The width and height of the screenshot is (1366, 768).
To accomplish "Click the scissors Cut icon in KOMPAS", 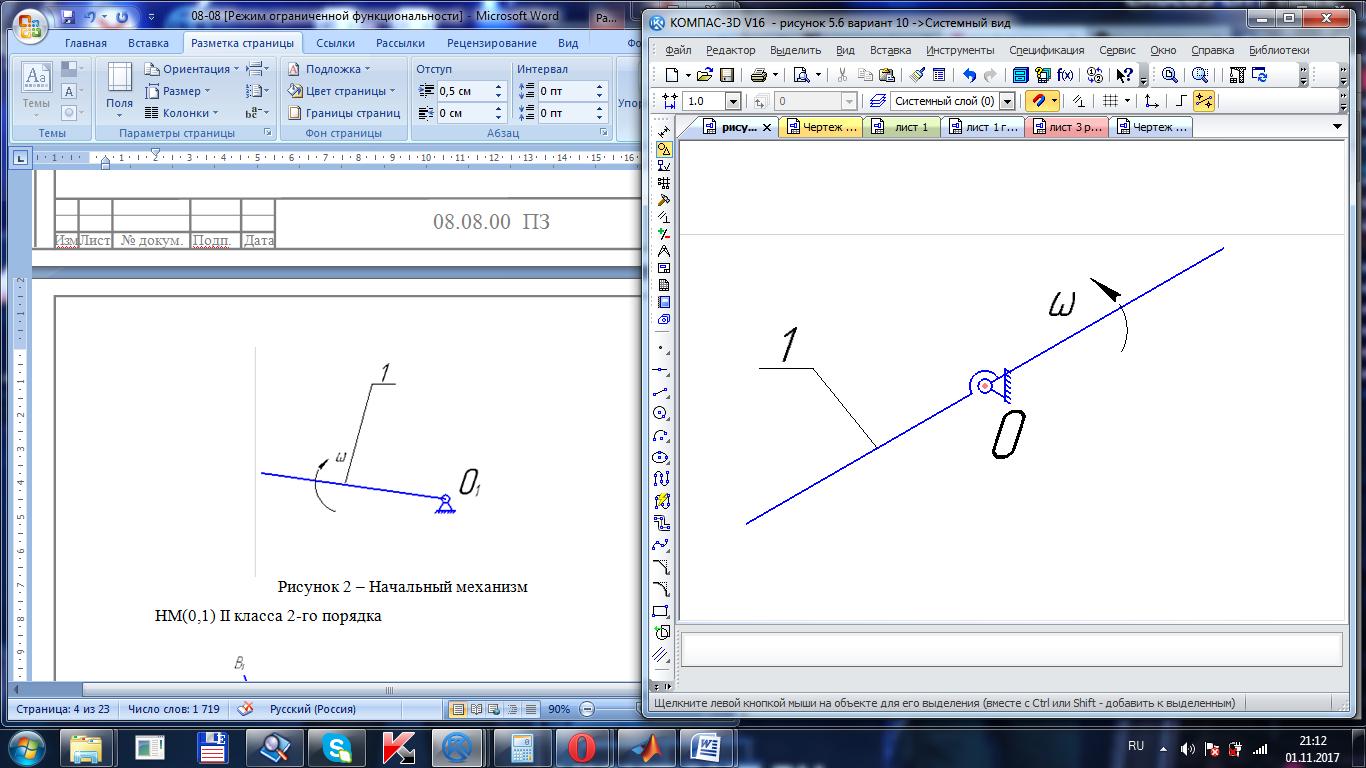I will 843,75.
